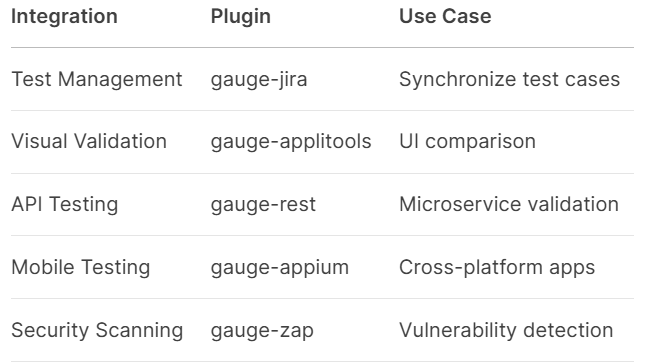
Task: Select the Test Management cell
Action: tap(97, 79)
